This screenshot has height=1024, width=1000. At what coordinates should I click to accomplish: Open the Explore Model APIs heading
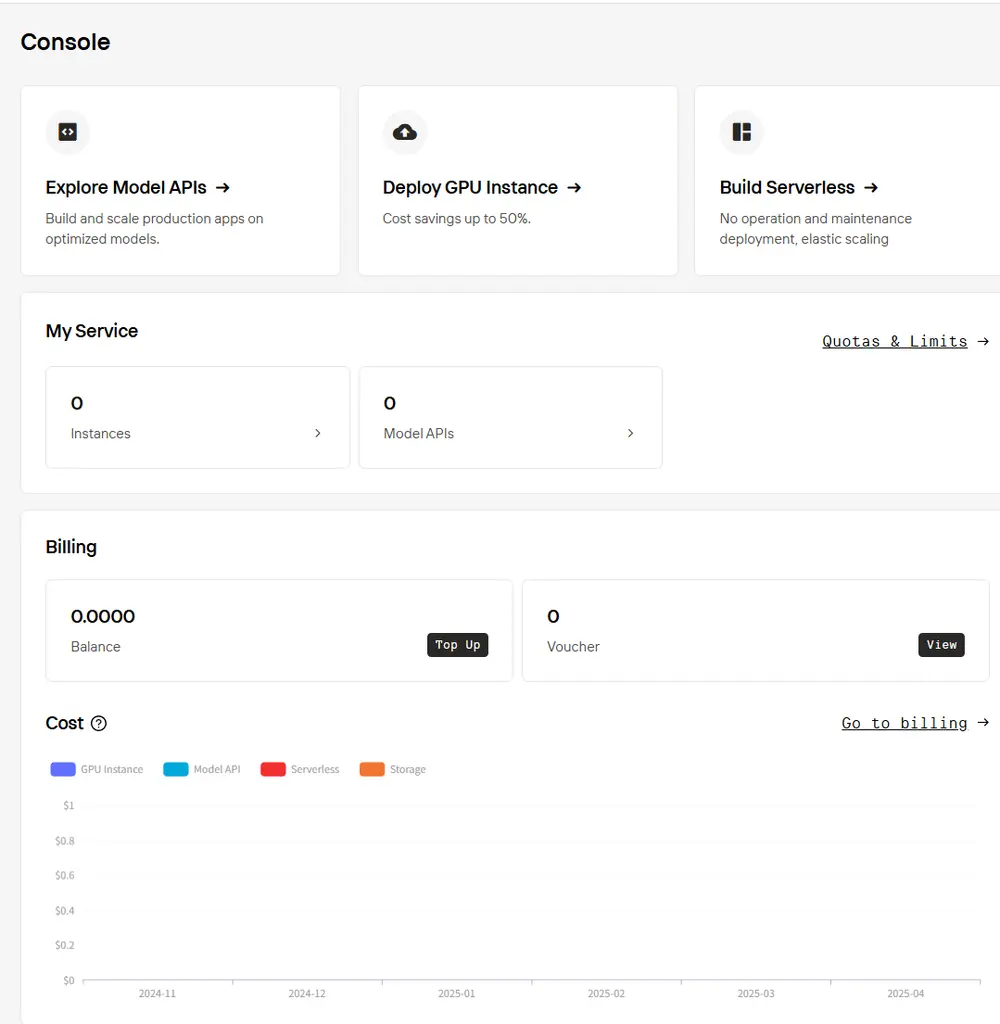pyautogui.click(x=126, y=188)
